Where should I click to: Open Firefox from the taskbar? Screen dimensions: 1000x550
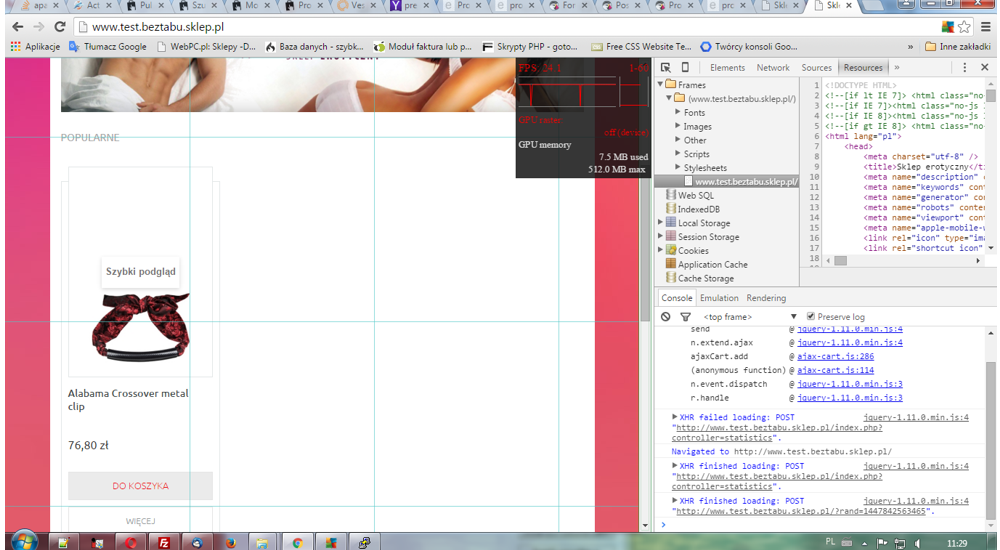tap(230, 543)
